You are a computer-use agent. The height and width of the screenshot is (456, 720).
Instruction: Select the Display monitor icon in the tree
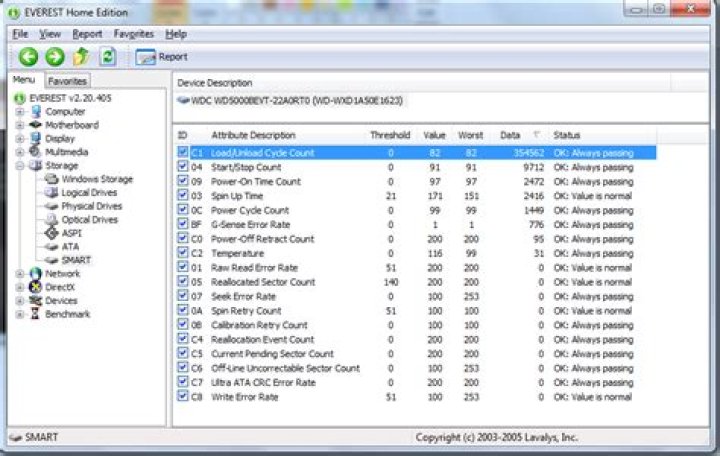[36, 138]
